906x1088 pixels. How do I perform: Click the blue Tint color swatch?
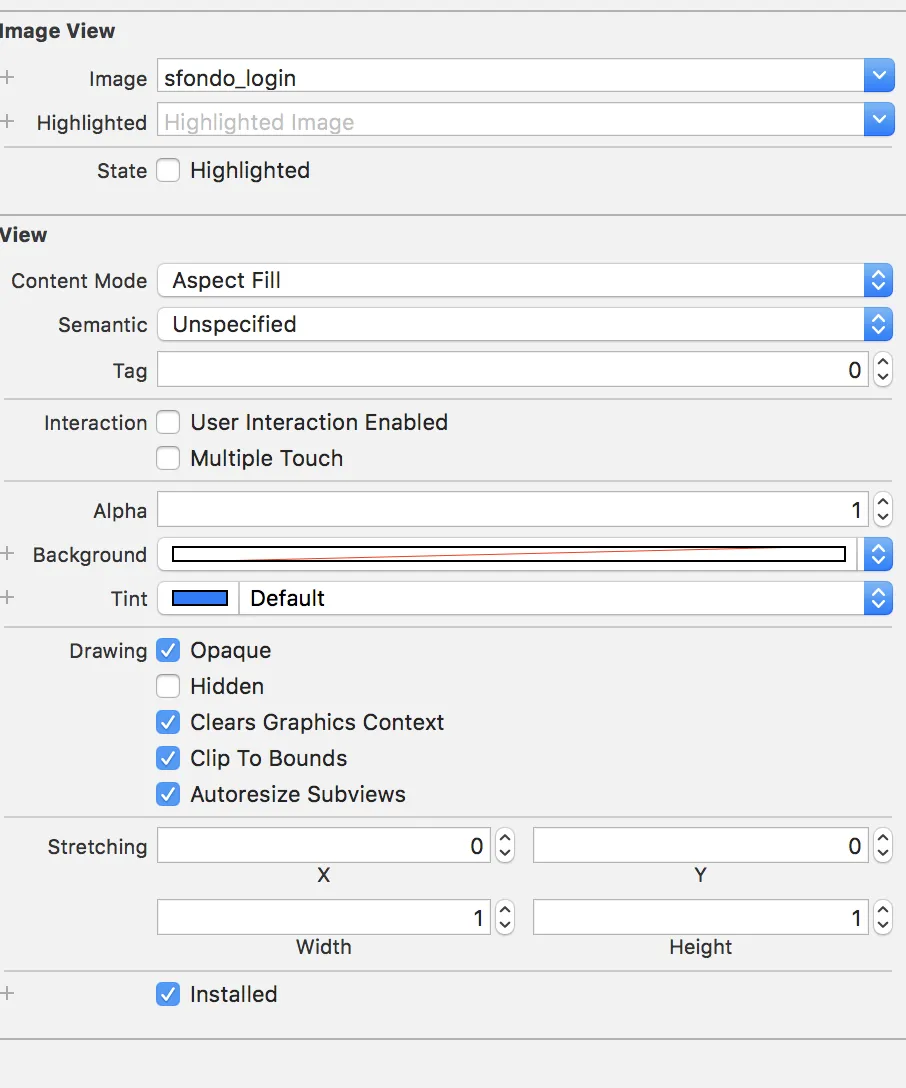[x=199, y=598]
